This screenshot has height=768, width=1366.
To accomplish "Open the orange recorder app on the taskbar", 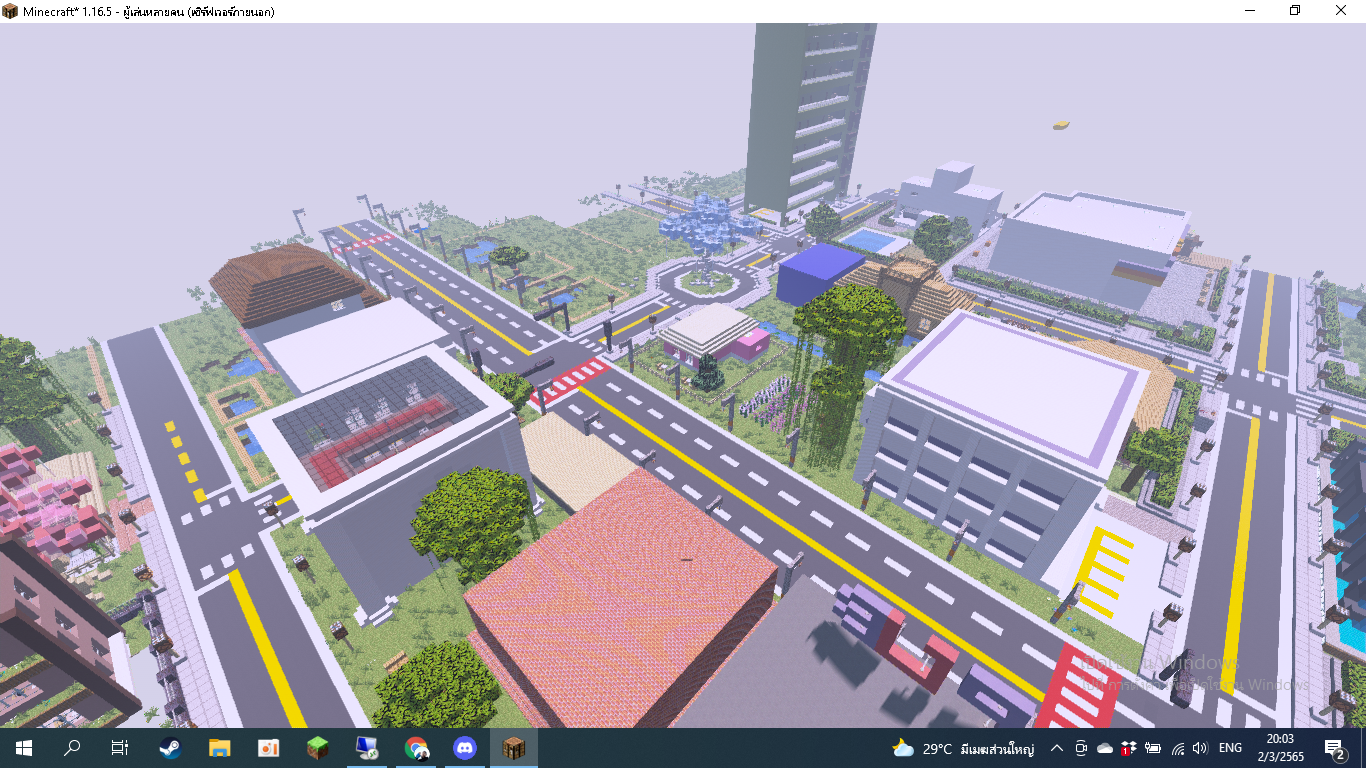I will tap(268, 748).
